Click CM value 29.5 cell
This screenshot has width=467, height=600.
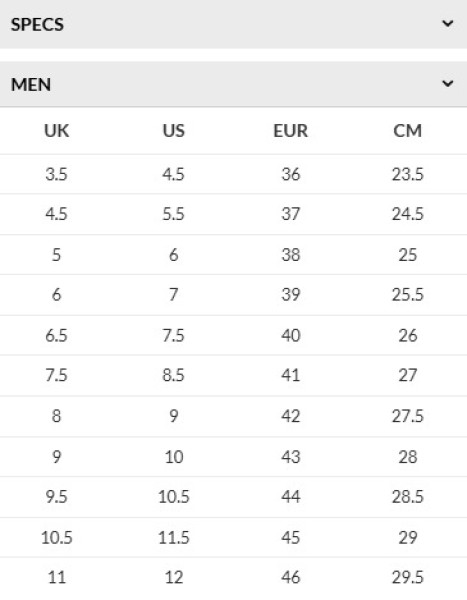(x=408, y=577)
